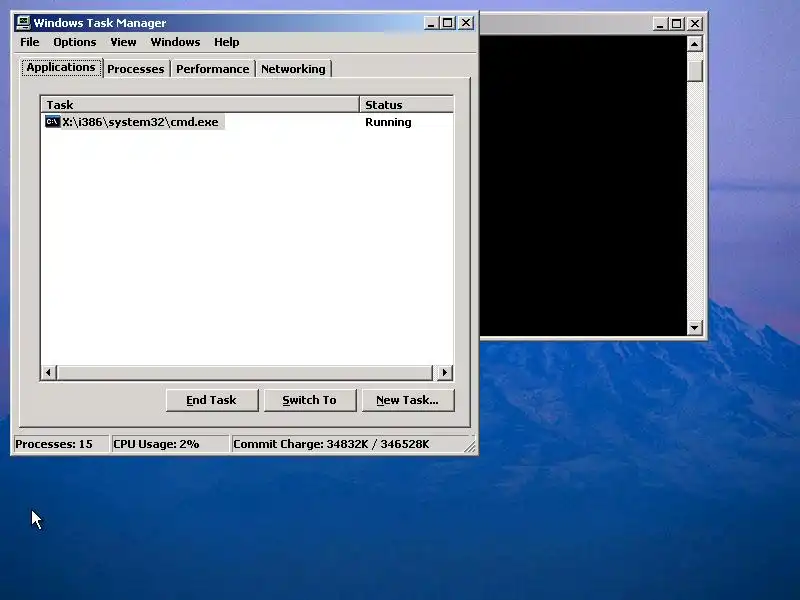Switch to the Networking tab
The image size is (800, 600).
tap(293, 69)
